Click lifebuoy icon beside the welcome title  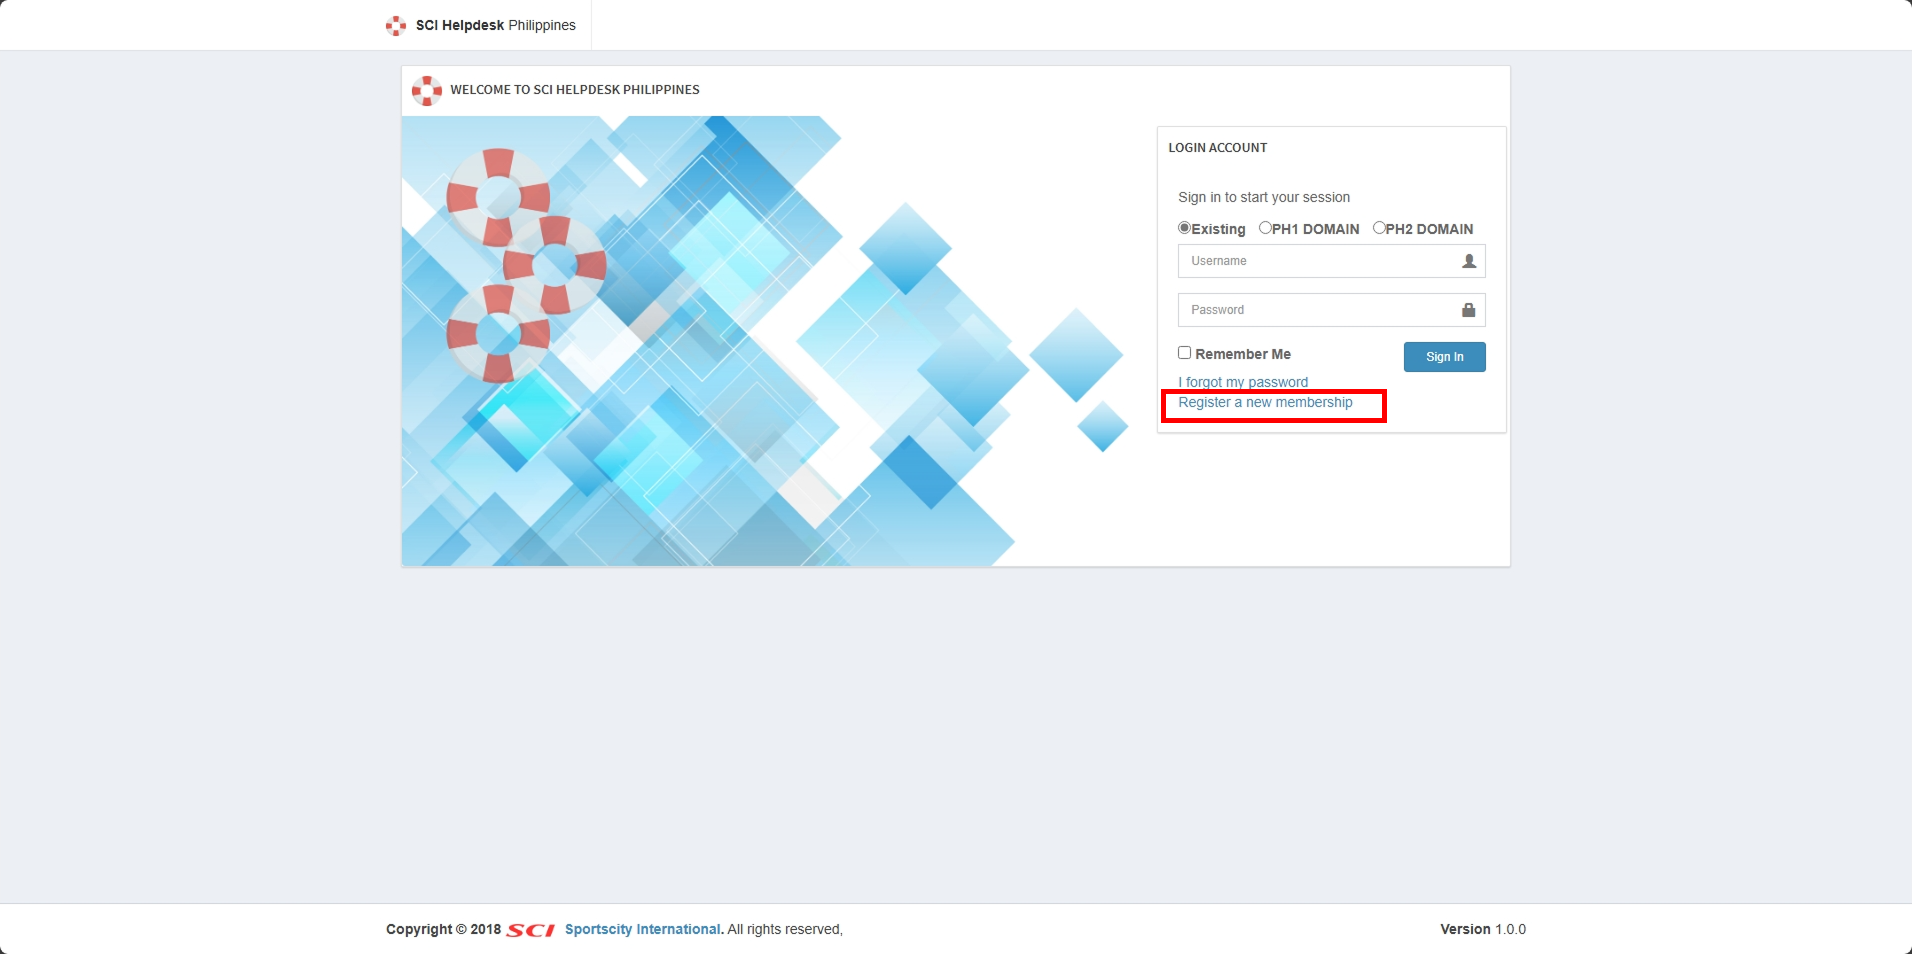tap(427, 91)
